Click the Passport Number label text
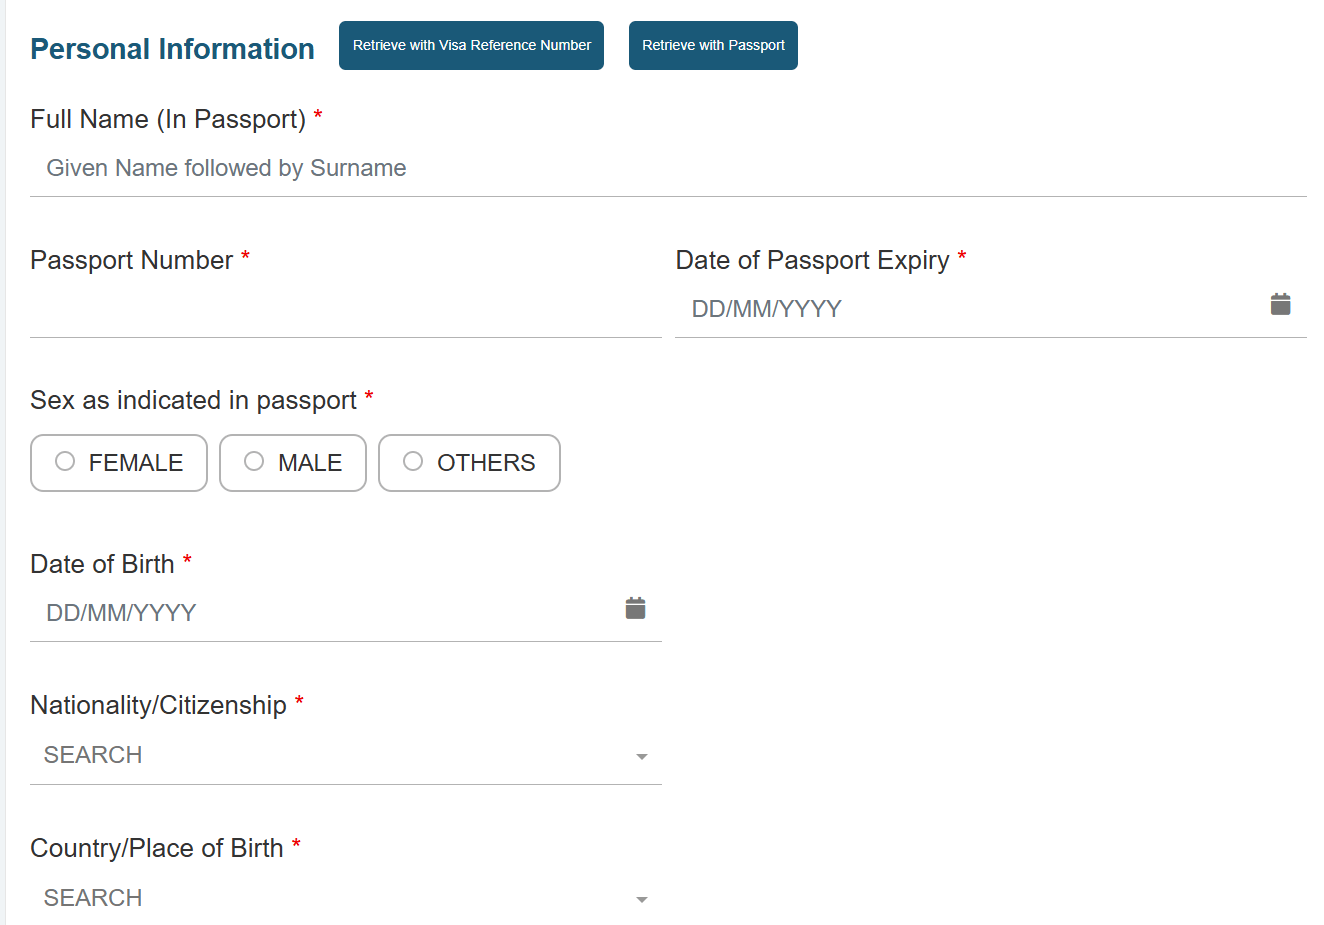 coord(131,261)
